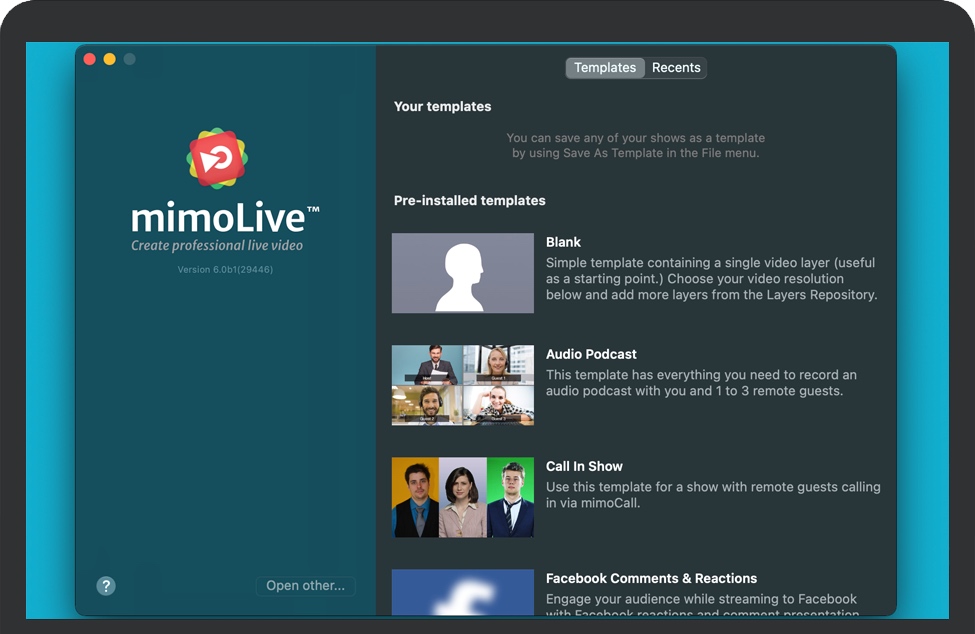Select the Audio Podcast template thumbnail
Viewport: 975px width, 634px height.
[x=463, y=385]
